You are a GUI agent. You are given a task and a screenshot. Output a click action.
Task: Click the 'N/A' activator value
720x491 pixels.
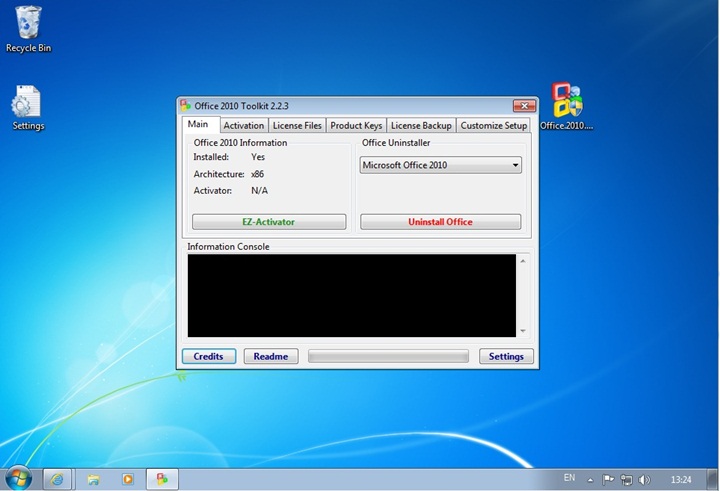pos(259,191)
